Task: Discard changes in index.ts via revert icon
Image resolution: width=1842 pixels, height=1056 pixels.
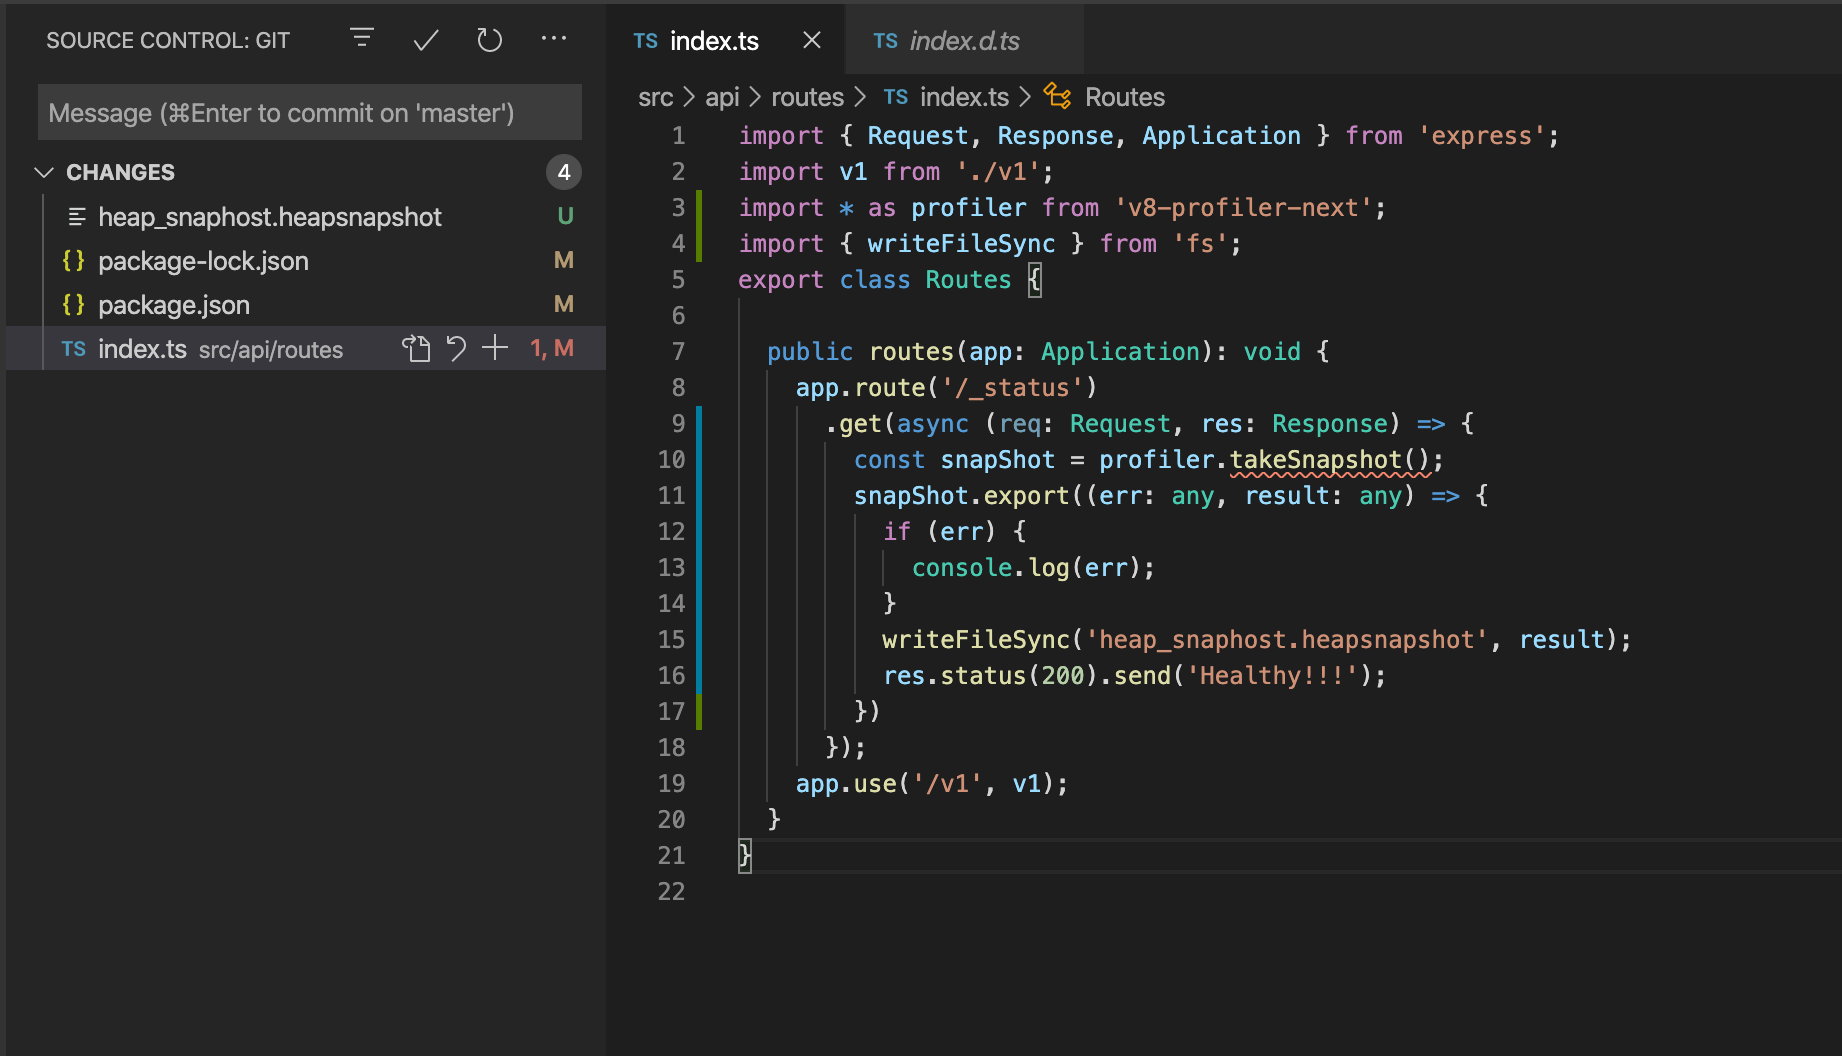Action: tap(455, 348)
